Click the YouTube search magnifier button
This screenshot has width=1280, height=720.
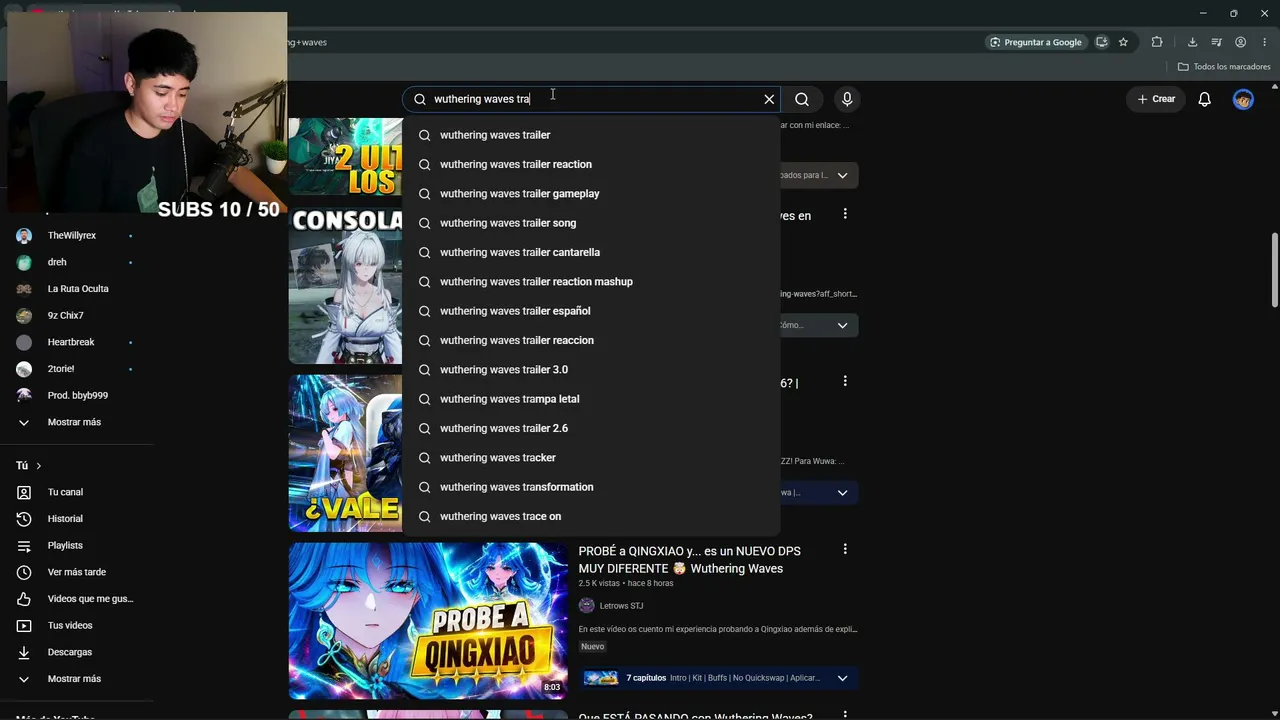point(802,99)
